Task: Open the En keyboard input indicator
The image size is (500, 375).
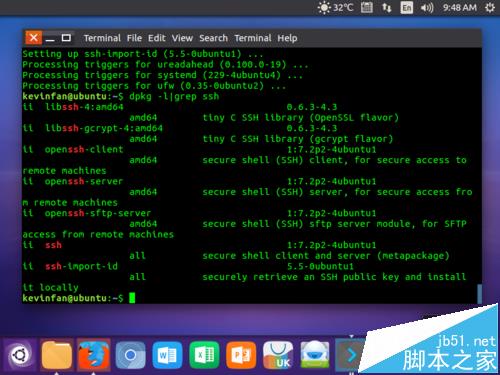Action: [407, 7]
